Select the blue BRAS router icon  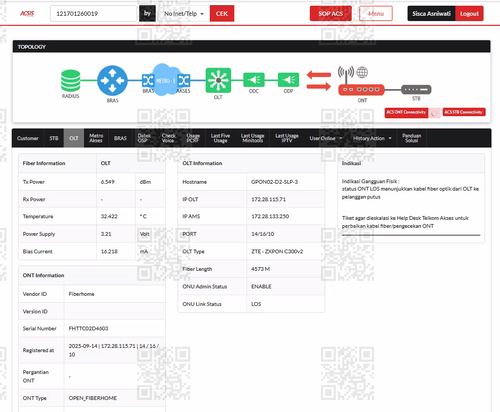point(112,80)
